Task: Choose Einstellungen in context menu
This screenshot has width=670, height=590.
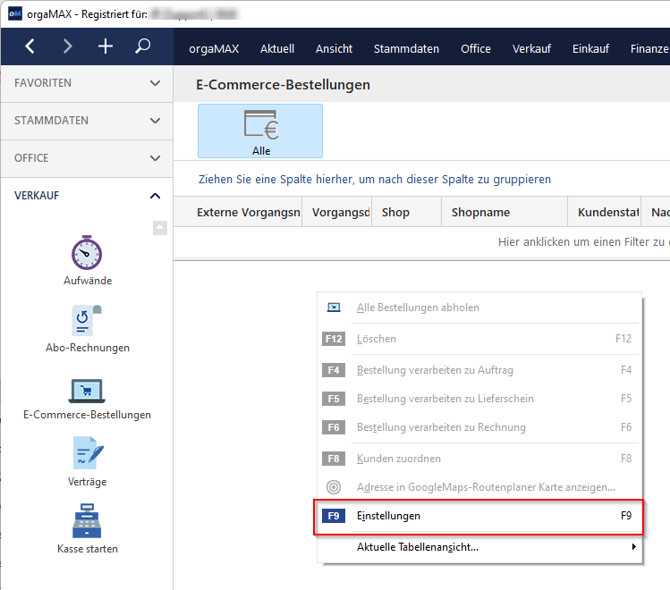Action: click(479, 516)
